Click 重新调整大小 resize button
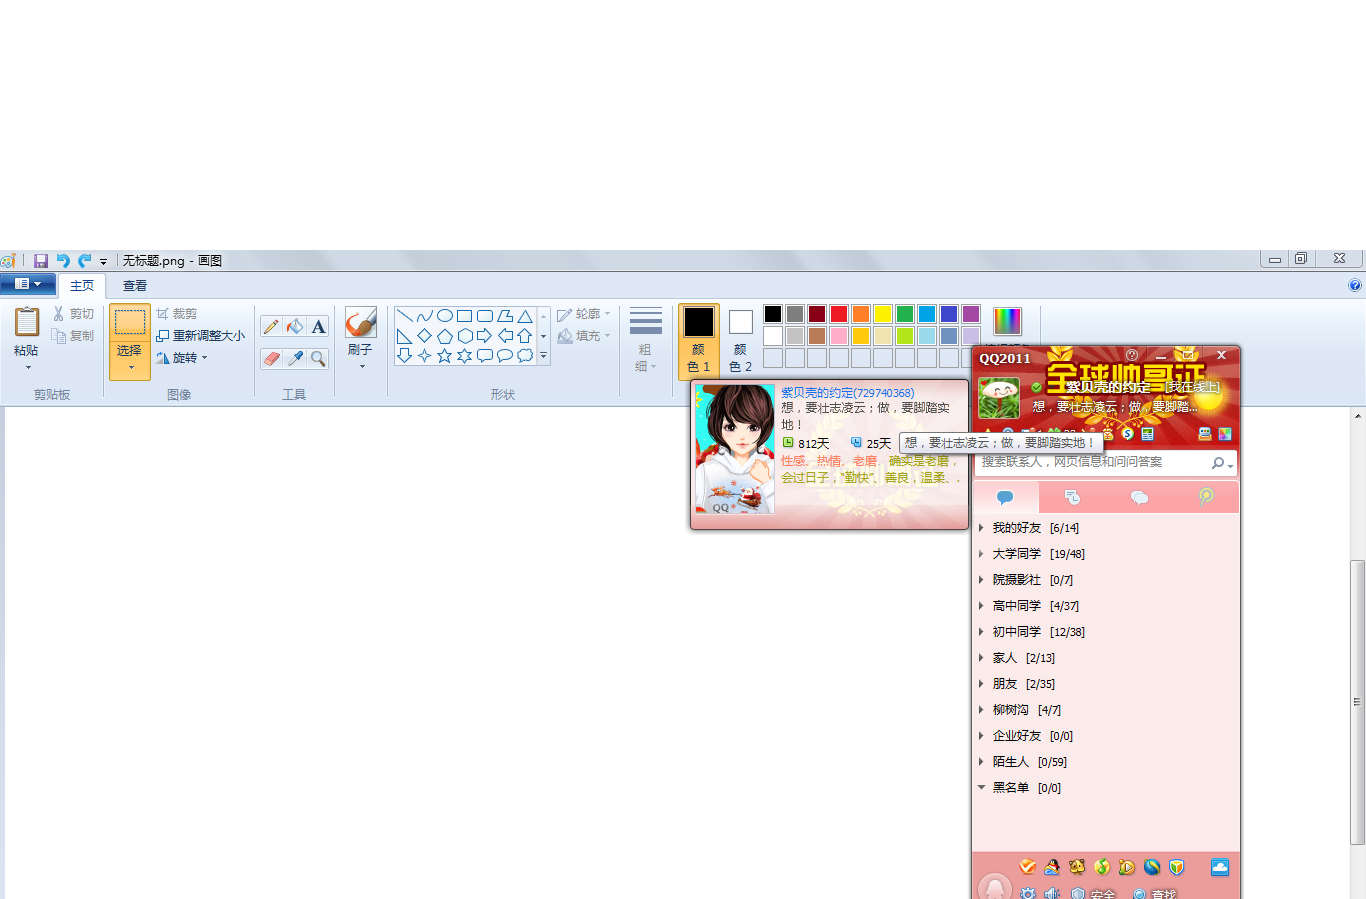The width and height of the screenshot is (1366, 899). [x=201, y=336]
